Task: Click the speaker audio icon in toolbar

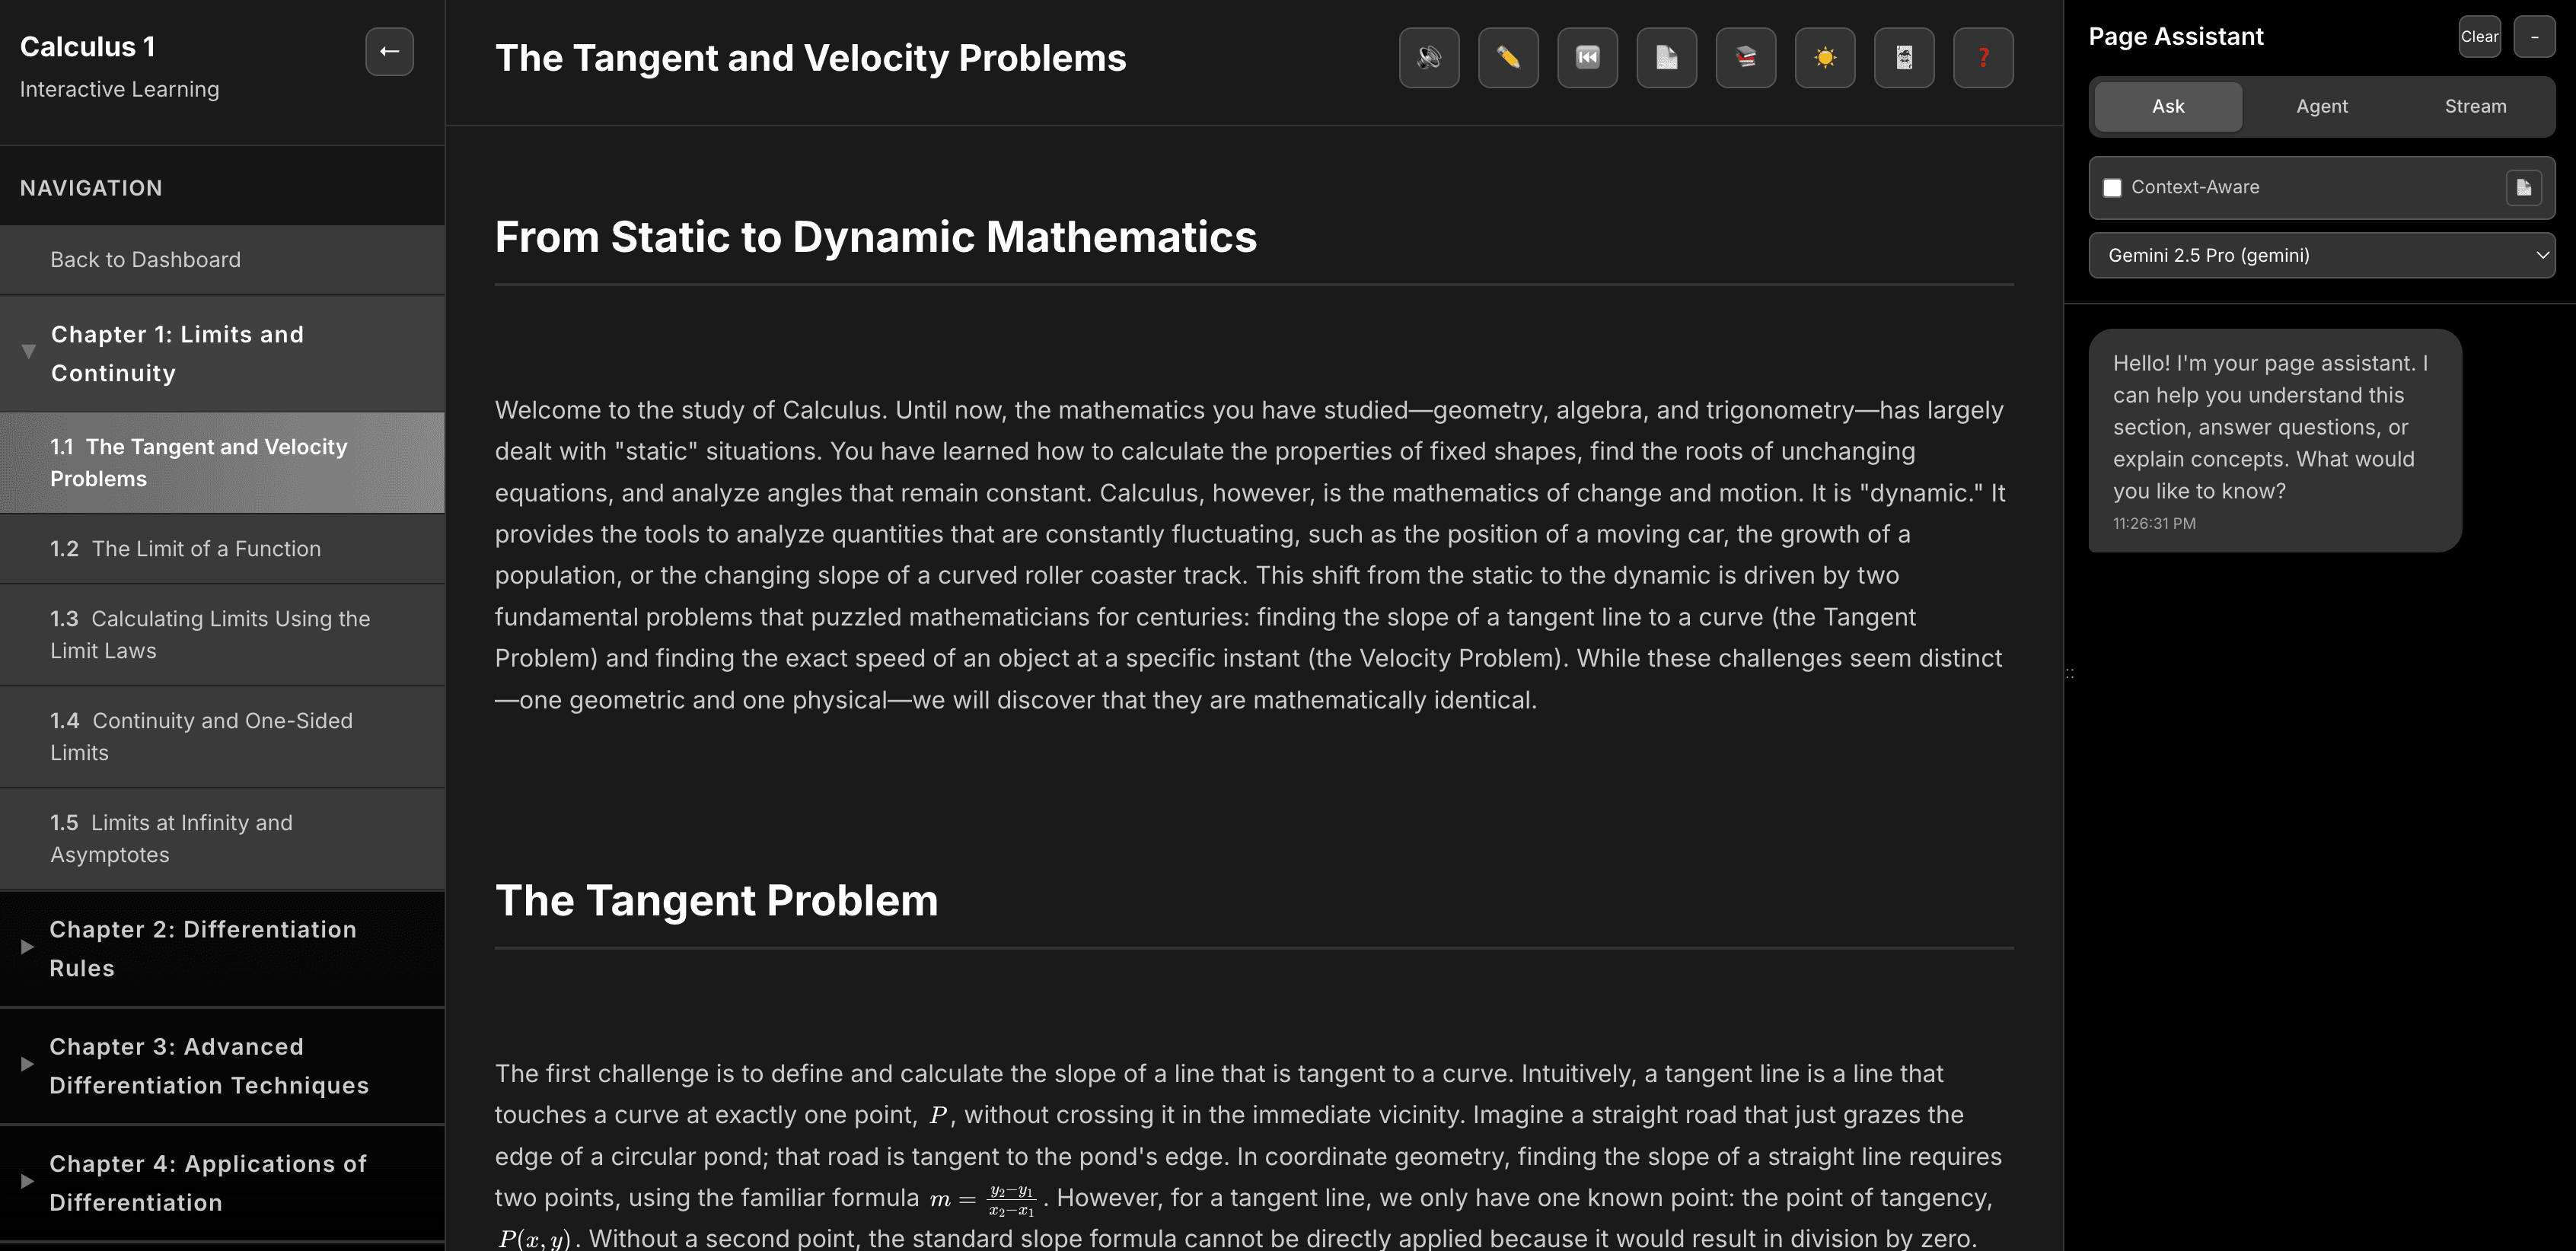Action: pyautogui.click(x=1429, y=58)
